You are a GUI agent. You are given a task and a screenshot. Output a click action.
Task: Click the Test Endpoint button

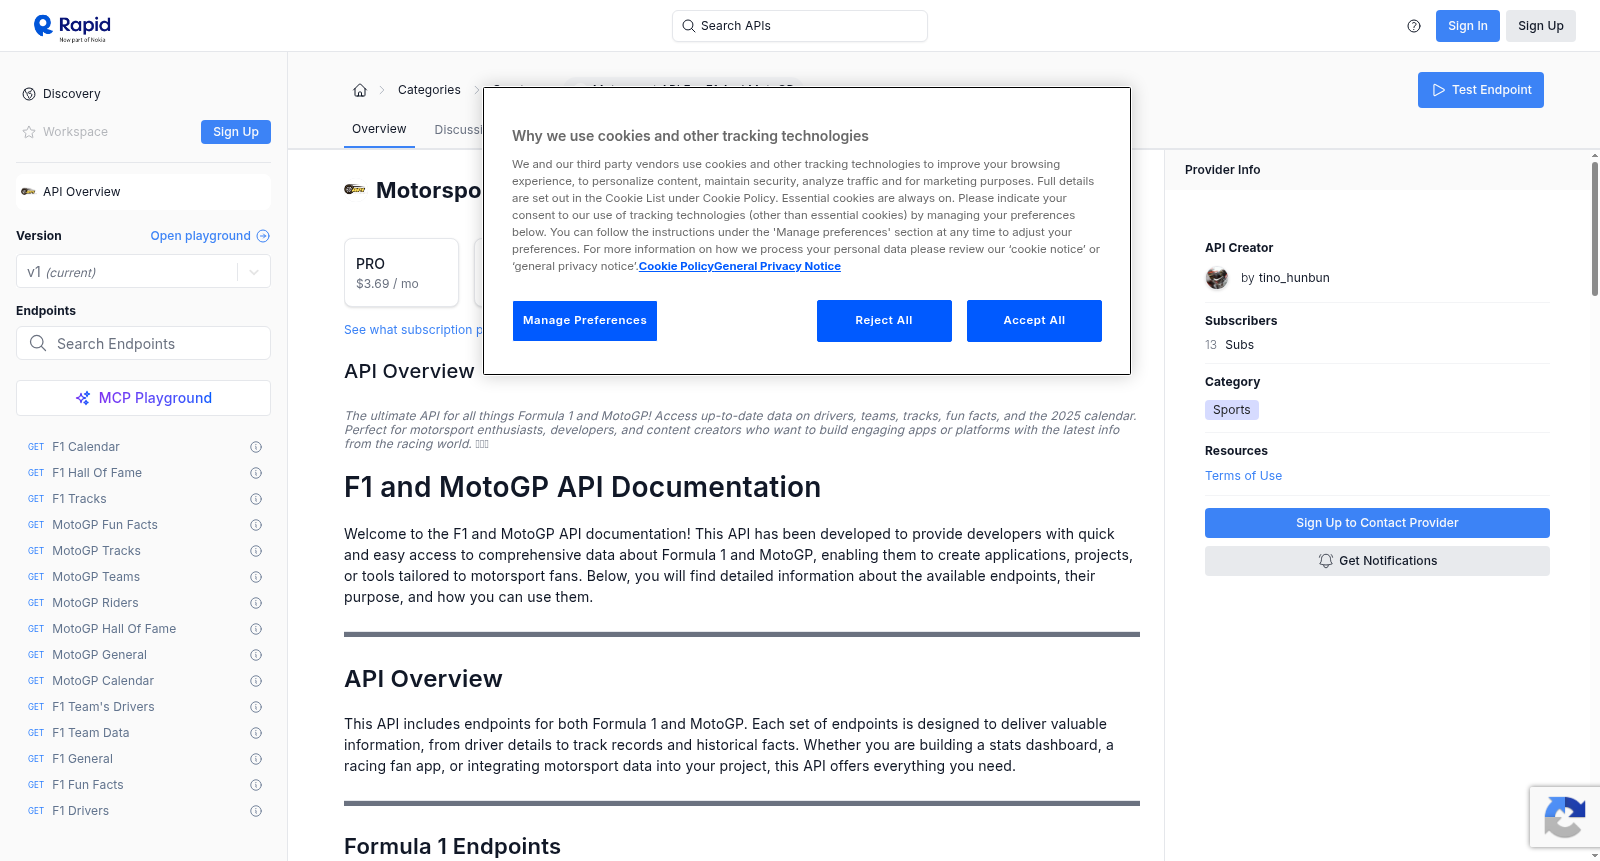[x=1481, y=90]
